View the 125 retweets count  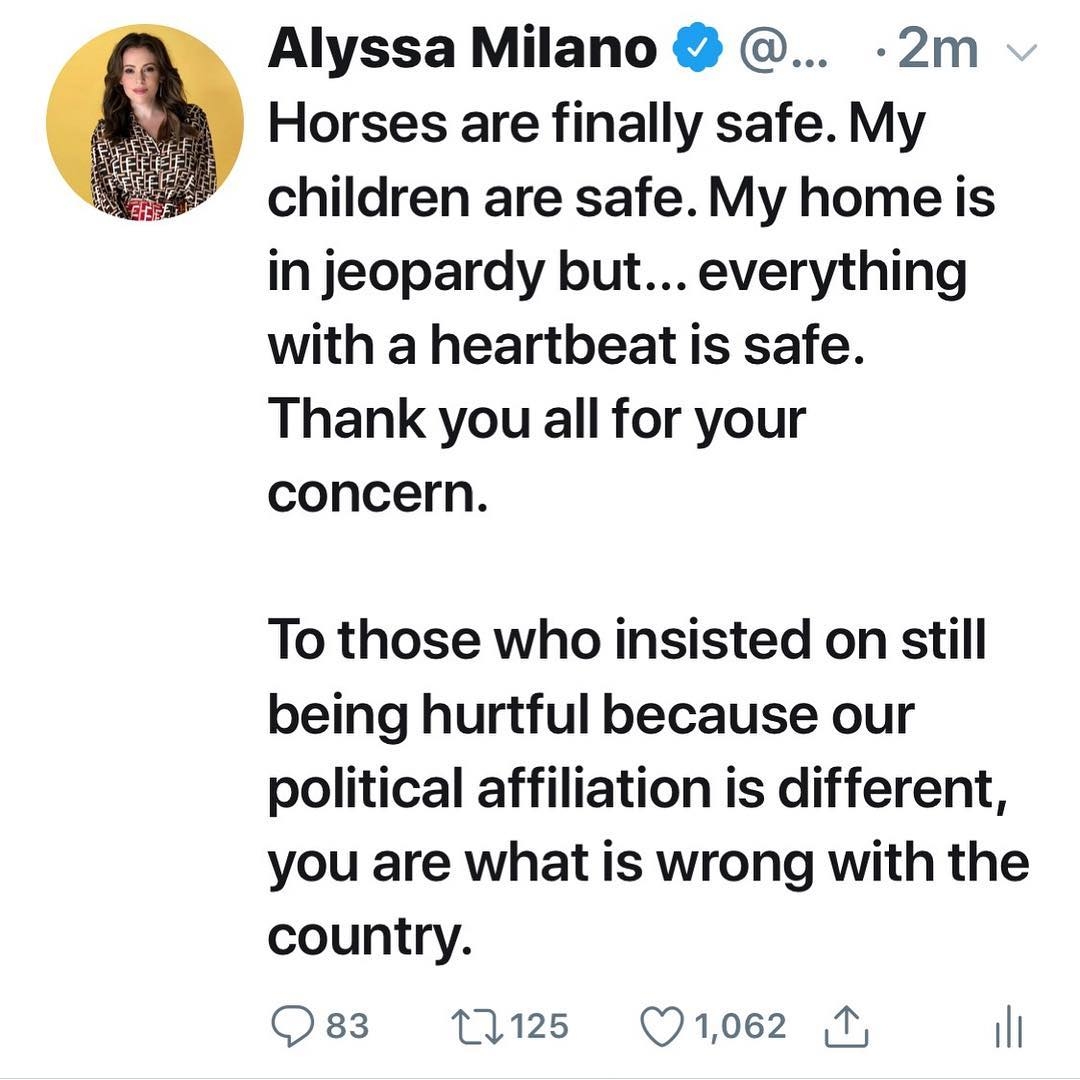click(540, 1026)
